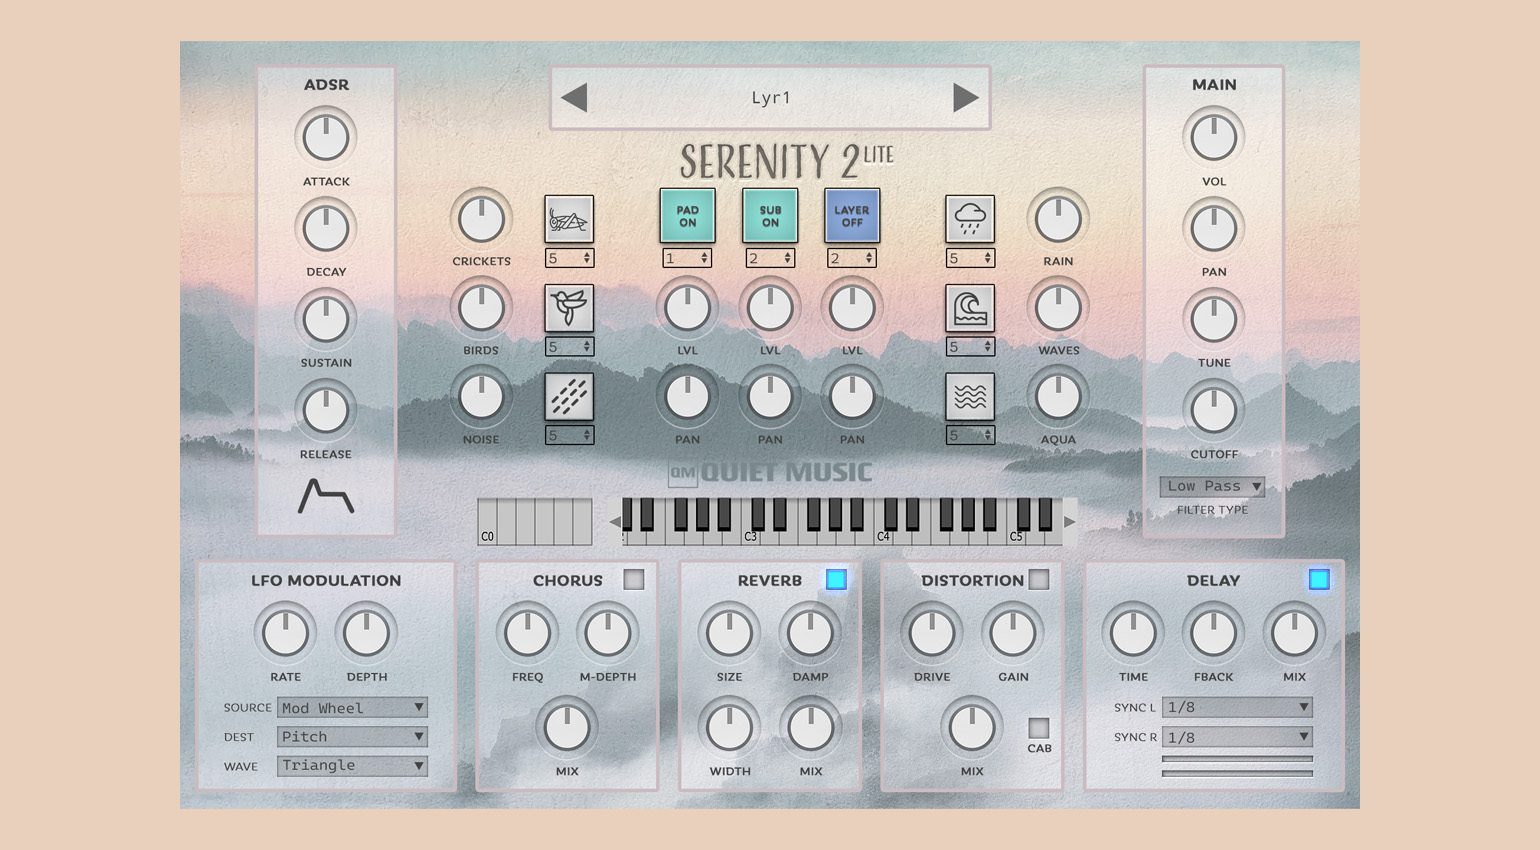
Task: Click the Main PAN knob
Action: point(1214,228)
